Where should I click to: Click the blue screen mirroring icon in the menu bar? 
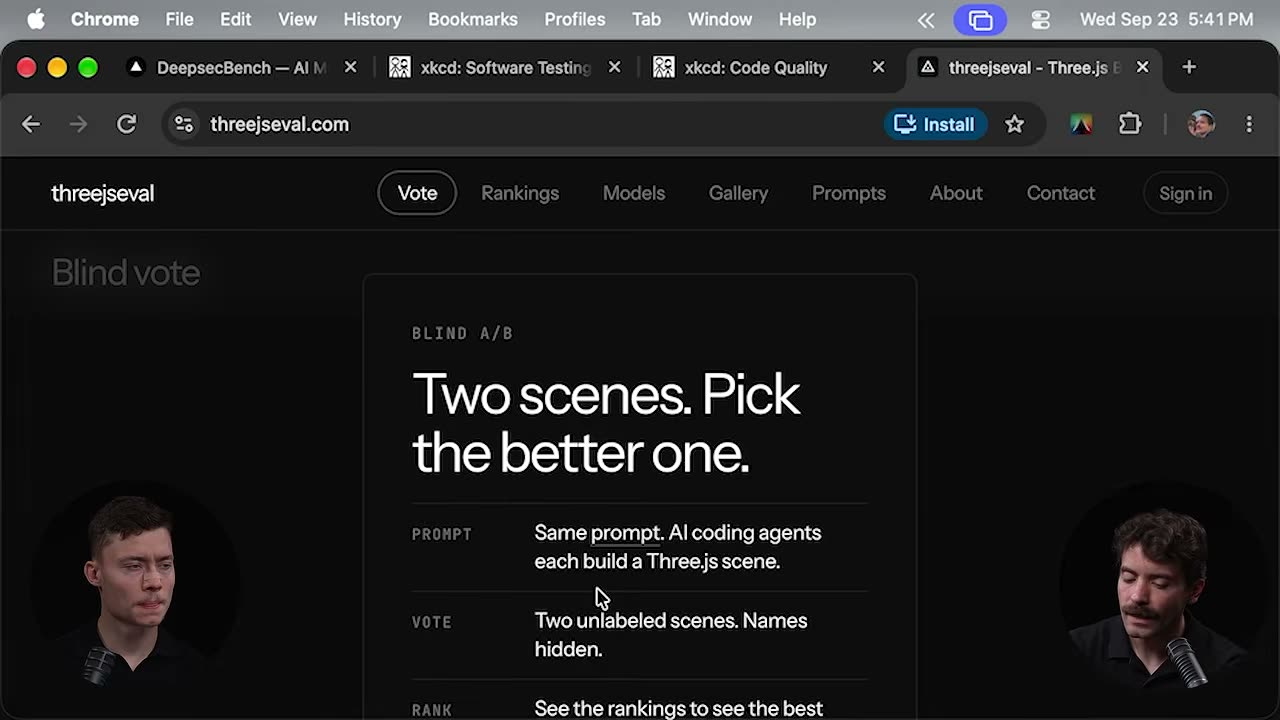pyautogui.click(x=981, y=19)
